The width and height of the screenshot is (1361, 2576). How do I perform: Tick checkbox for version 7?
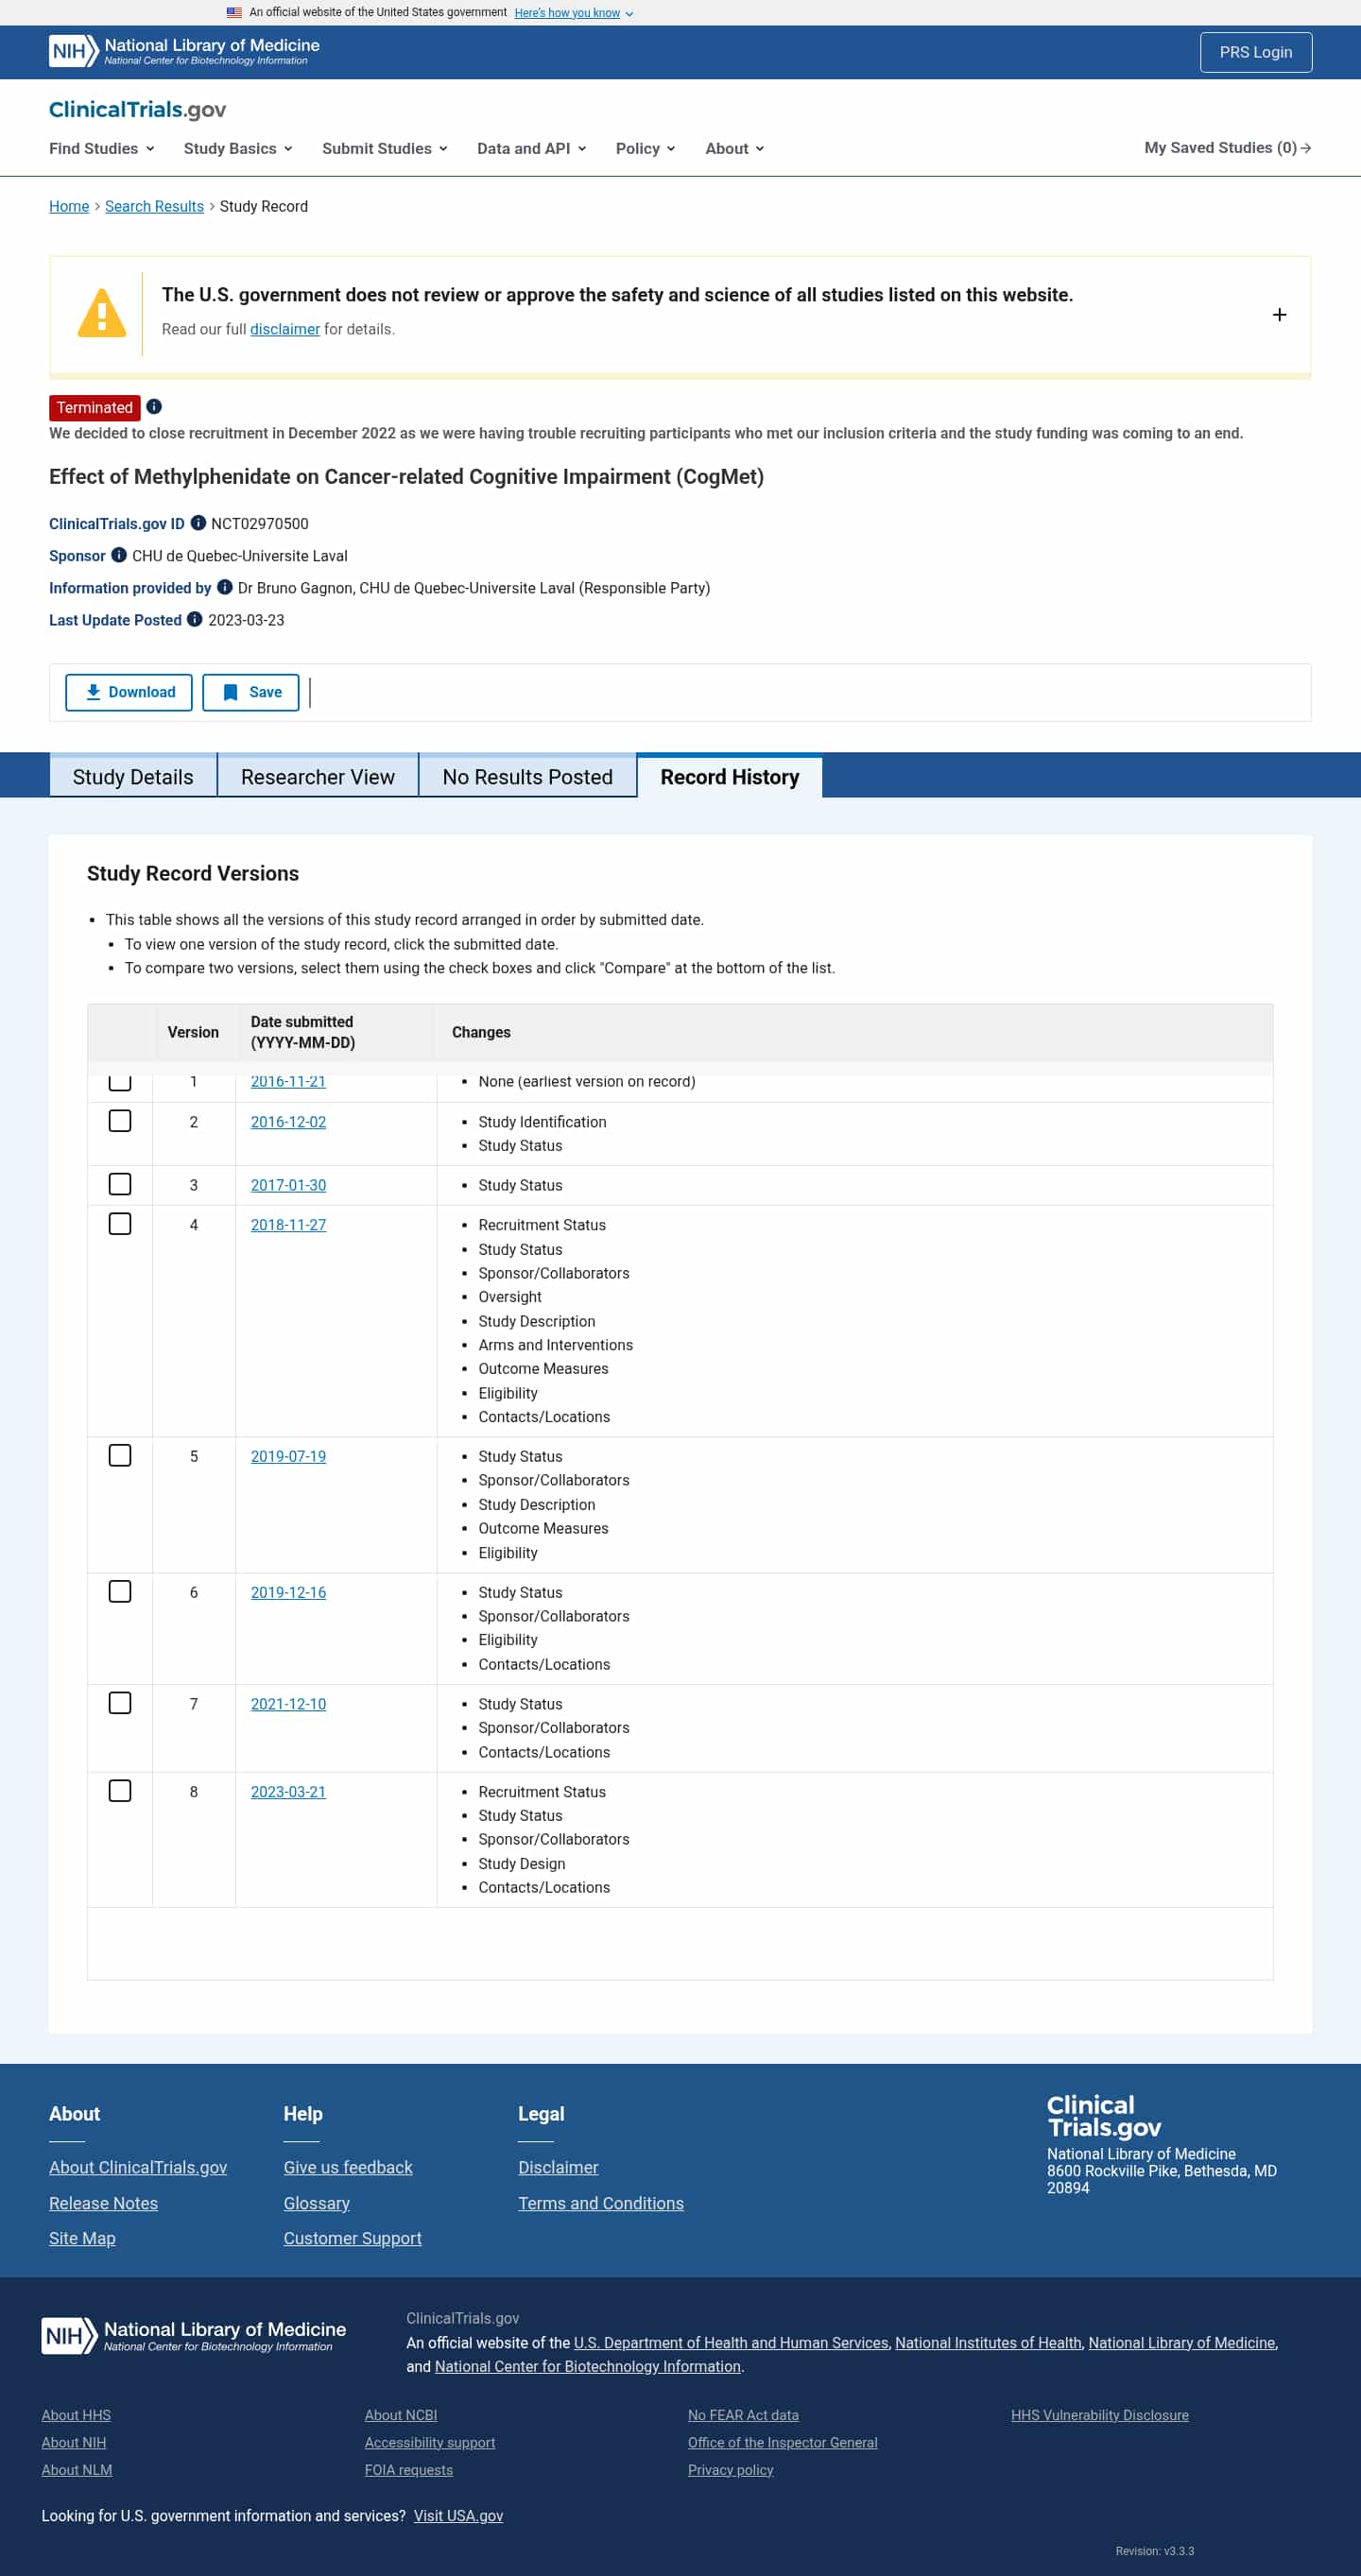(x=120, y=1703)
